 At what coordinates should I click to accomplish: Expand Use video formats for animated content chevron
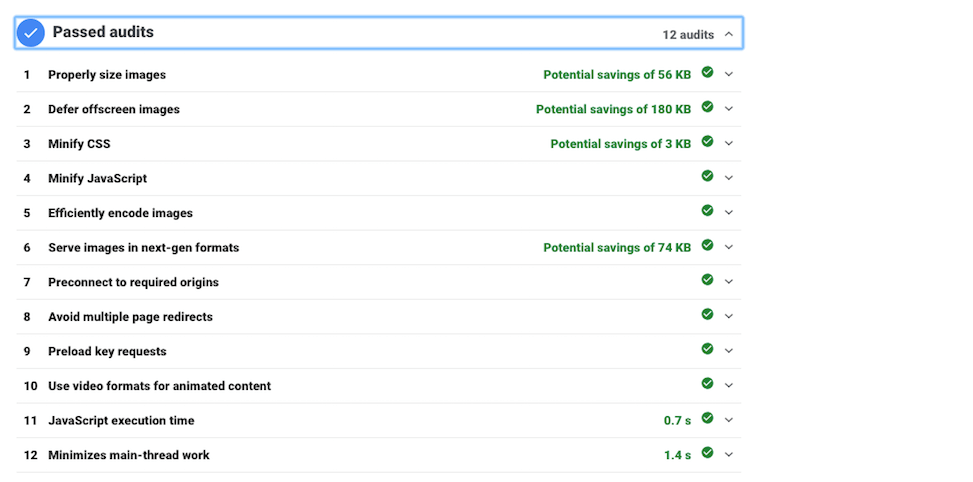point(729,385)
